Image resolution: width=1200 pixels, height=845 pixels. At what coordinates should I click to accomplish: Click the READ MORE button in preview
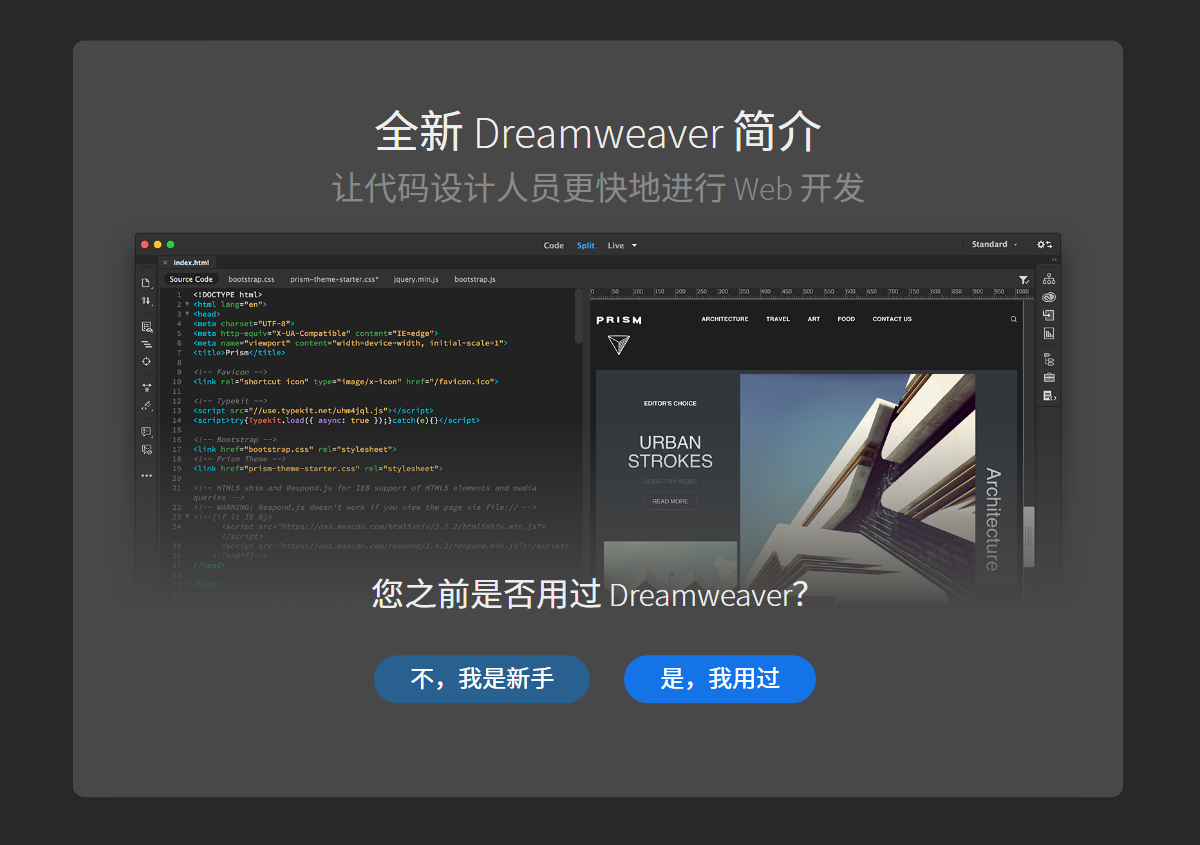click(x=670, y=501)
